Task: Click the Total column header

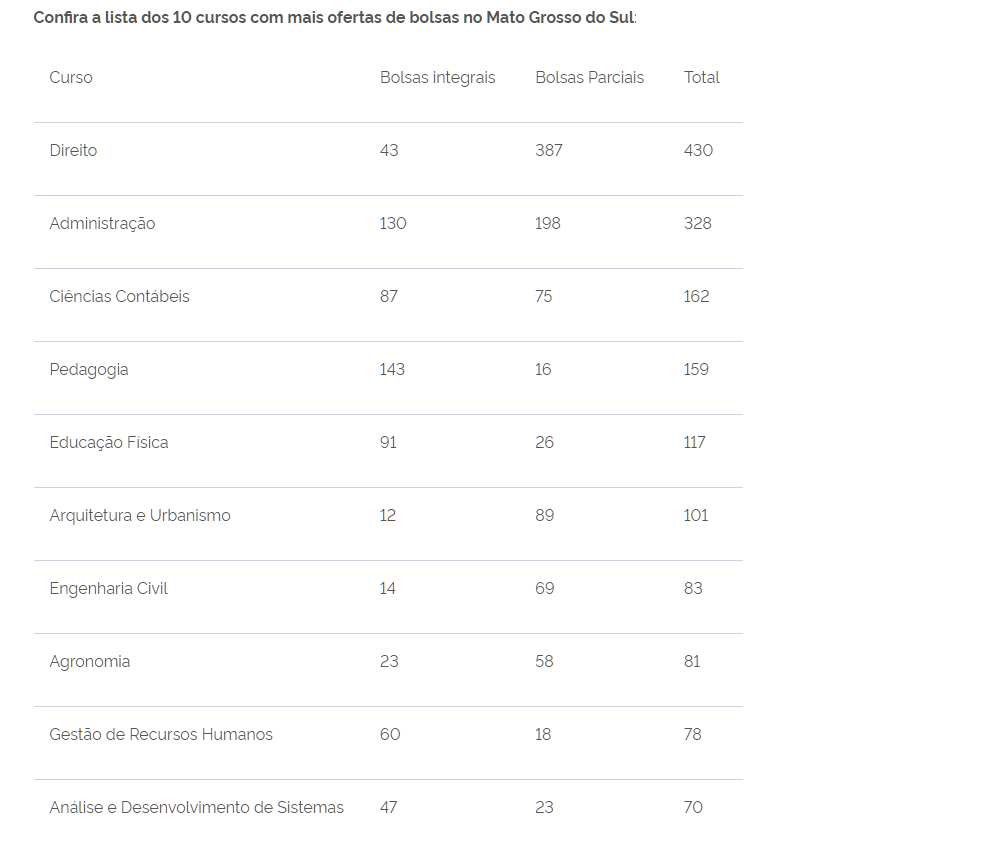Action: (x=701, y=77)
